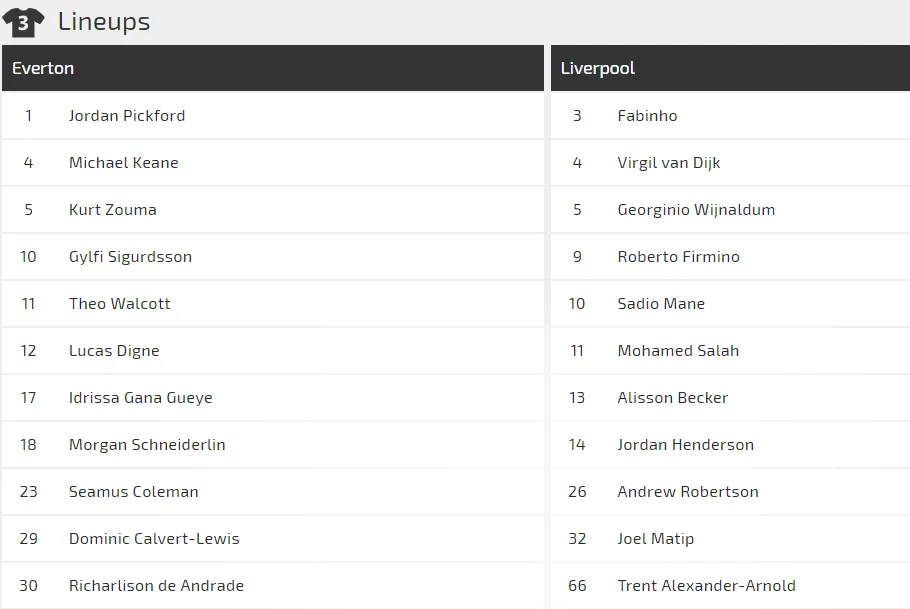
Task: Click on Kurt Zouma's name
Action: tap(113, 209)
